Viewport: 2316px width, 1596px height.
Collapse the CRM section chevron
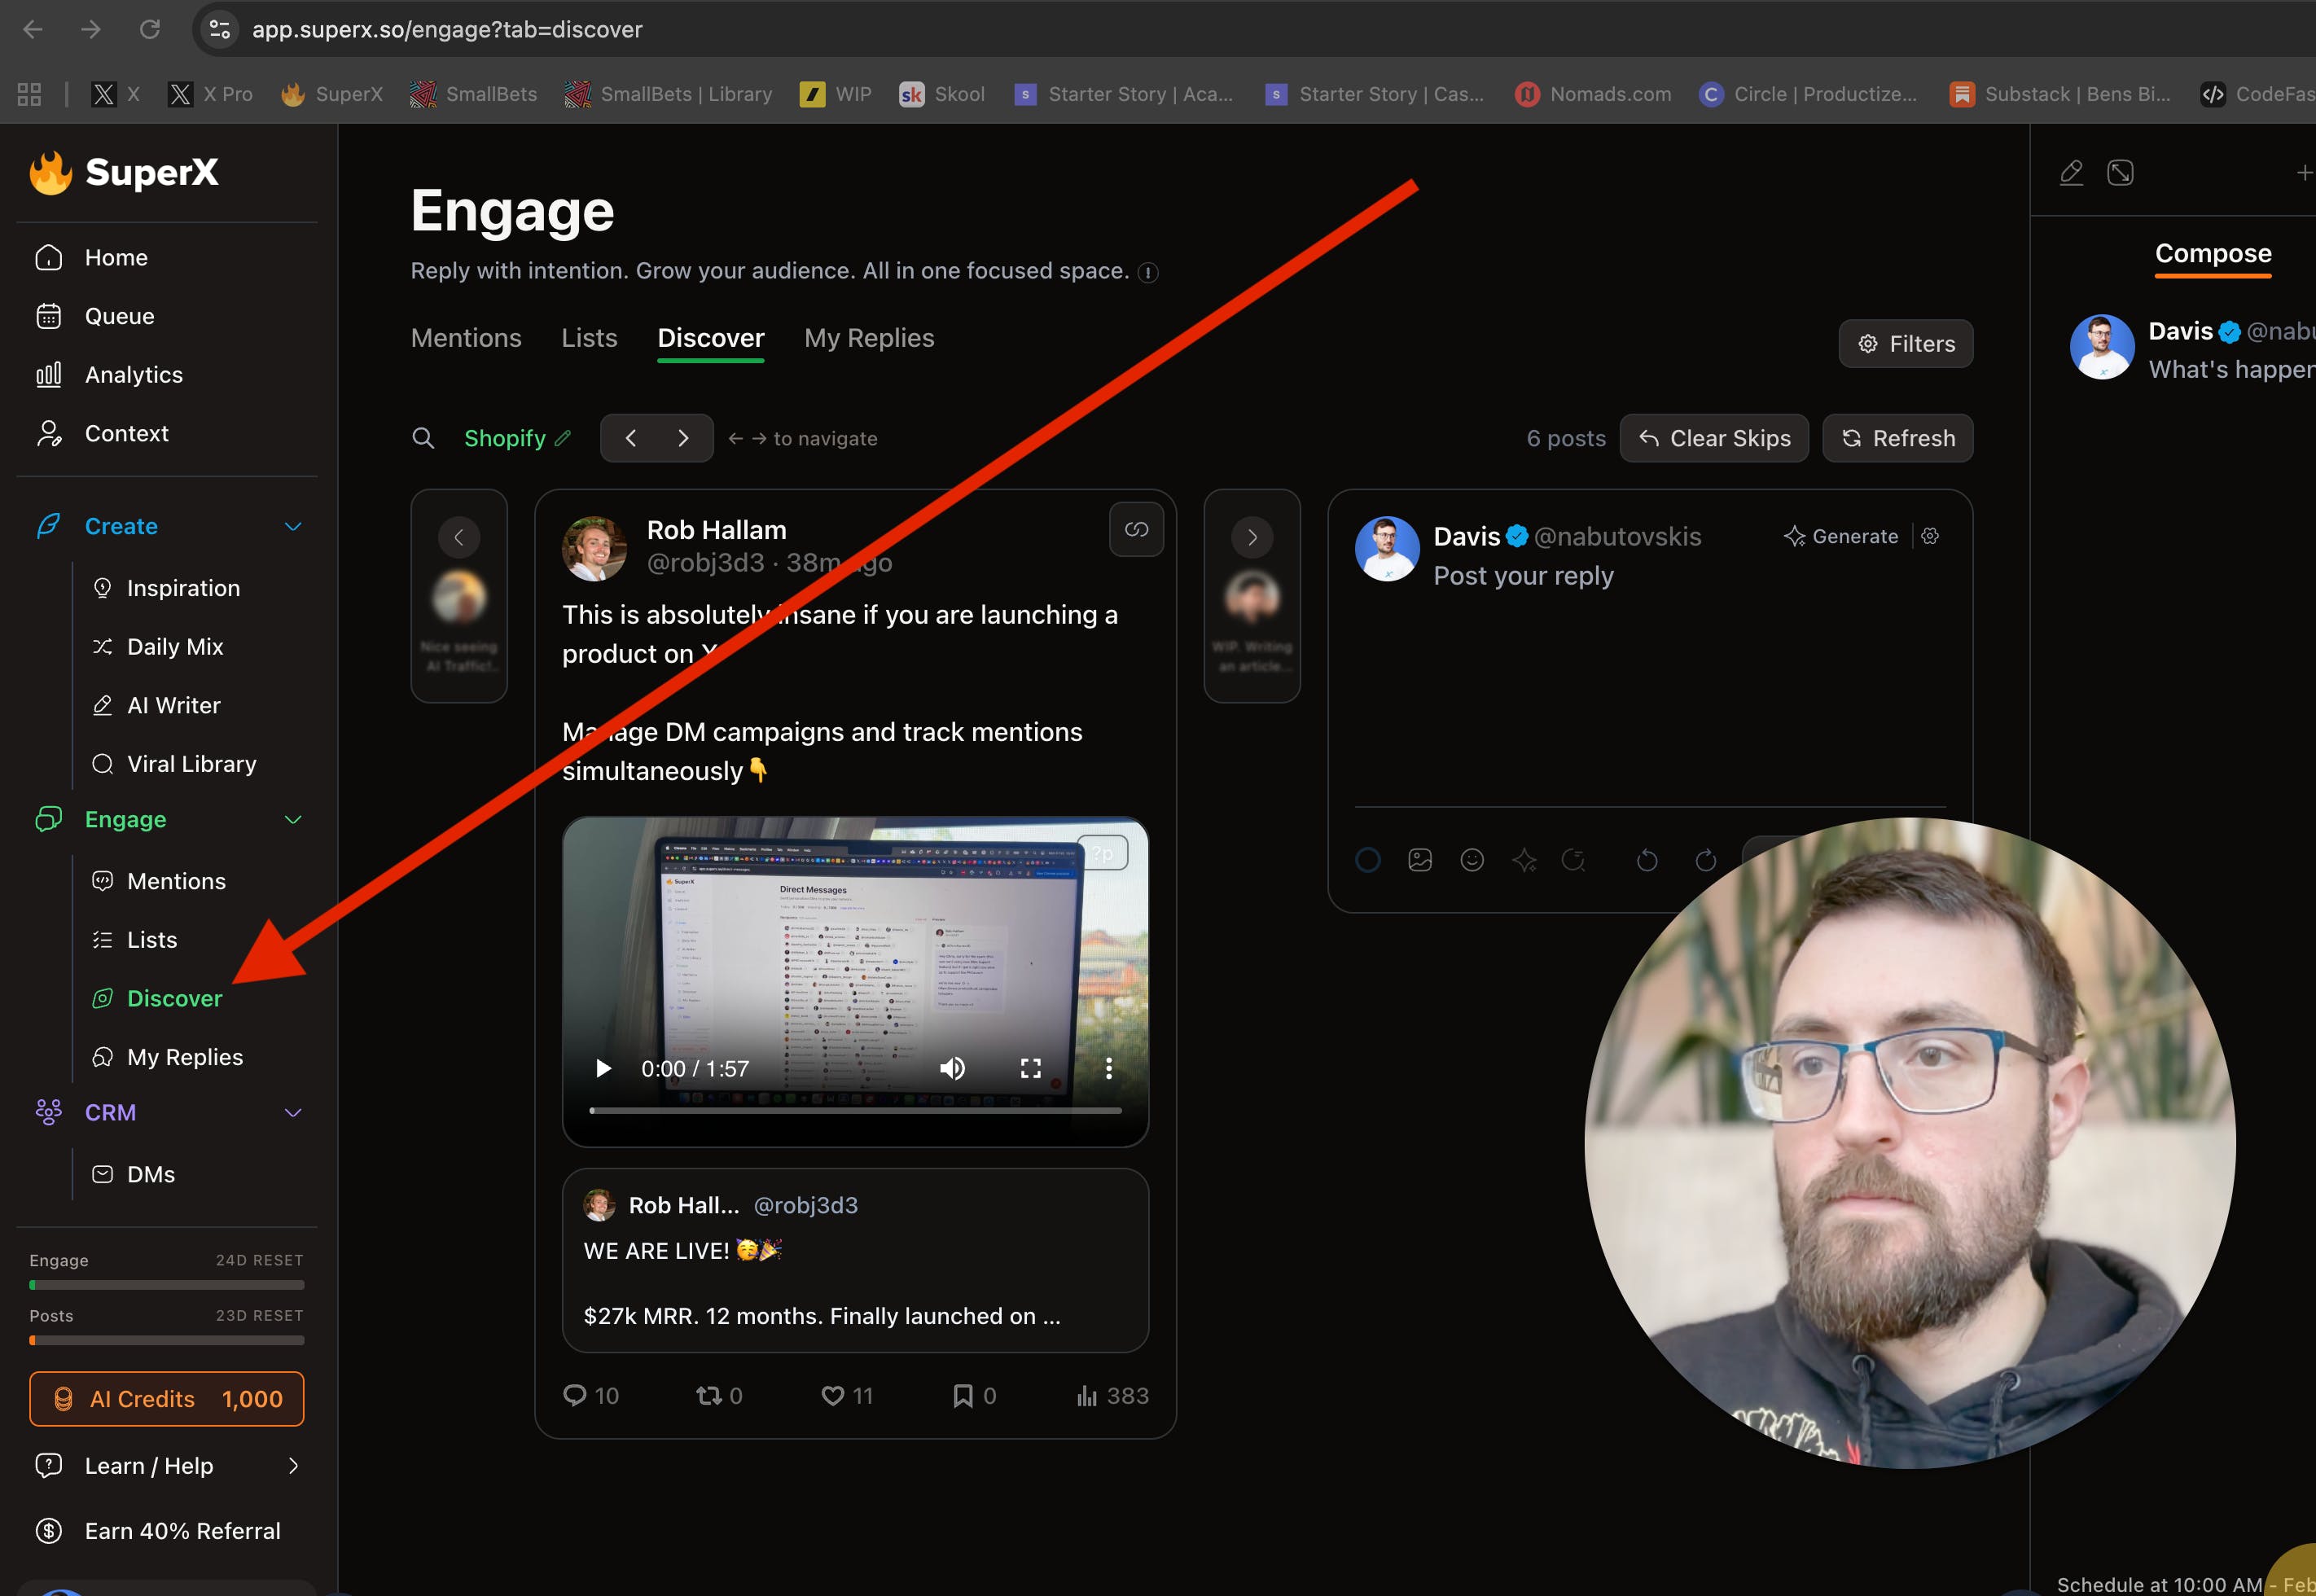(293, 1113)
